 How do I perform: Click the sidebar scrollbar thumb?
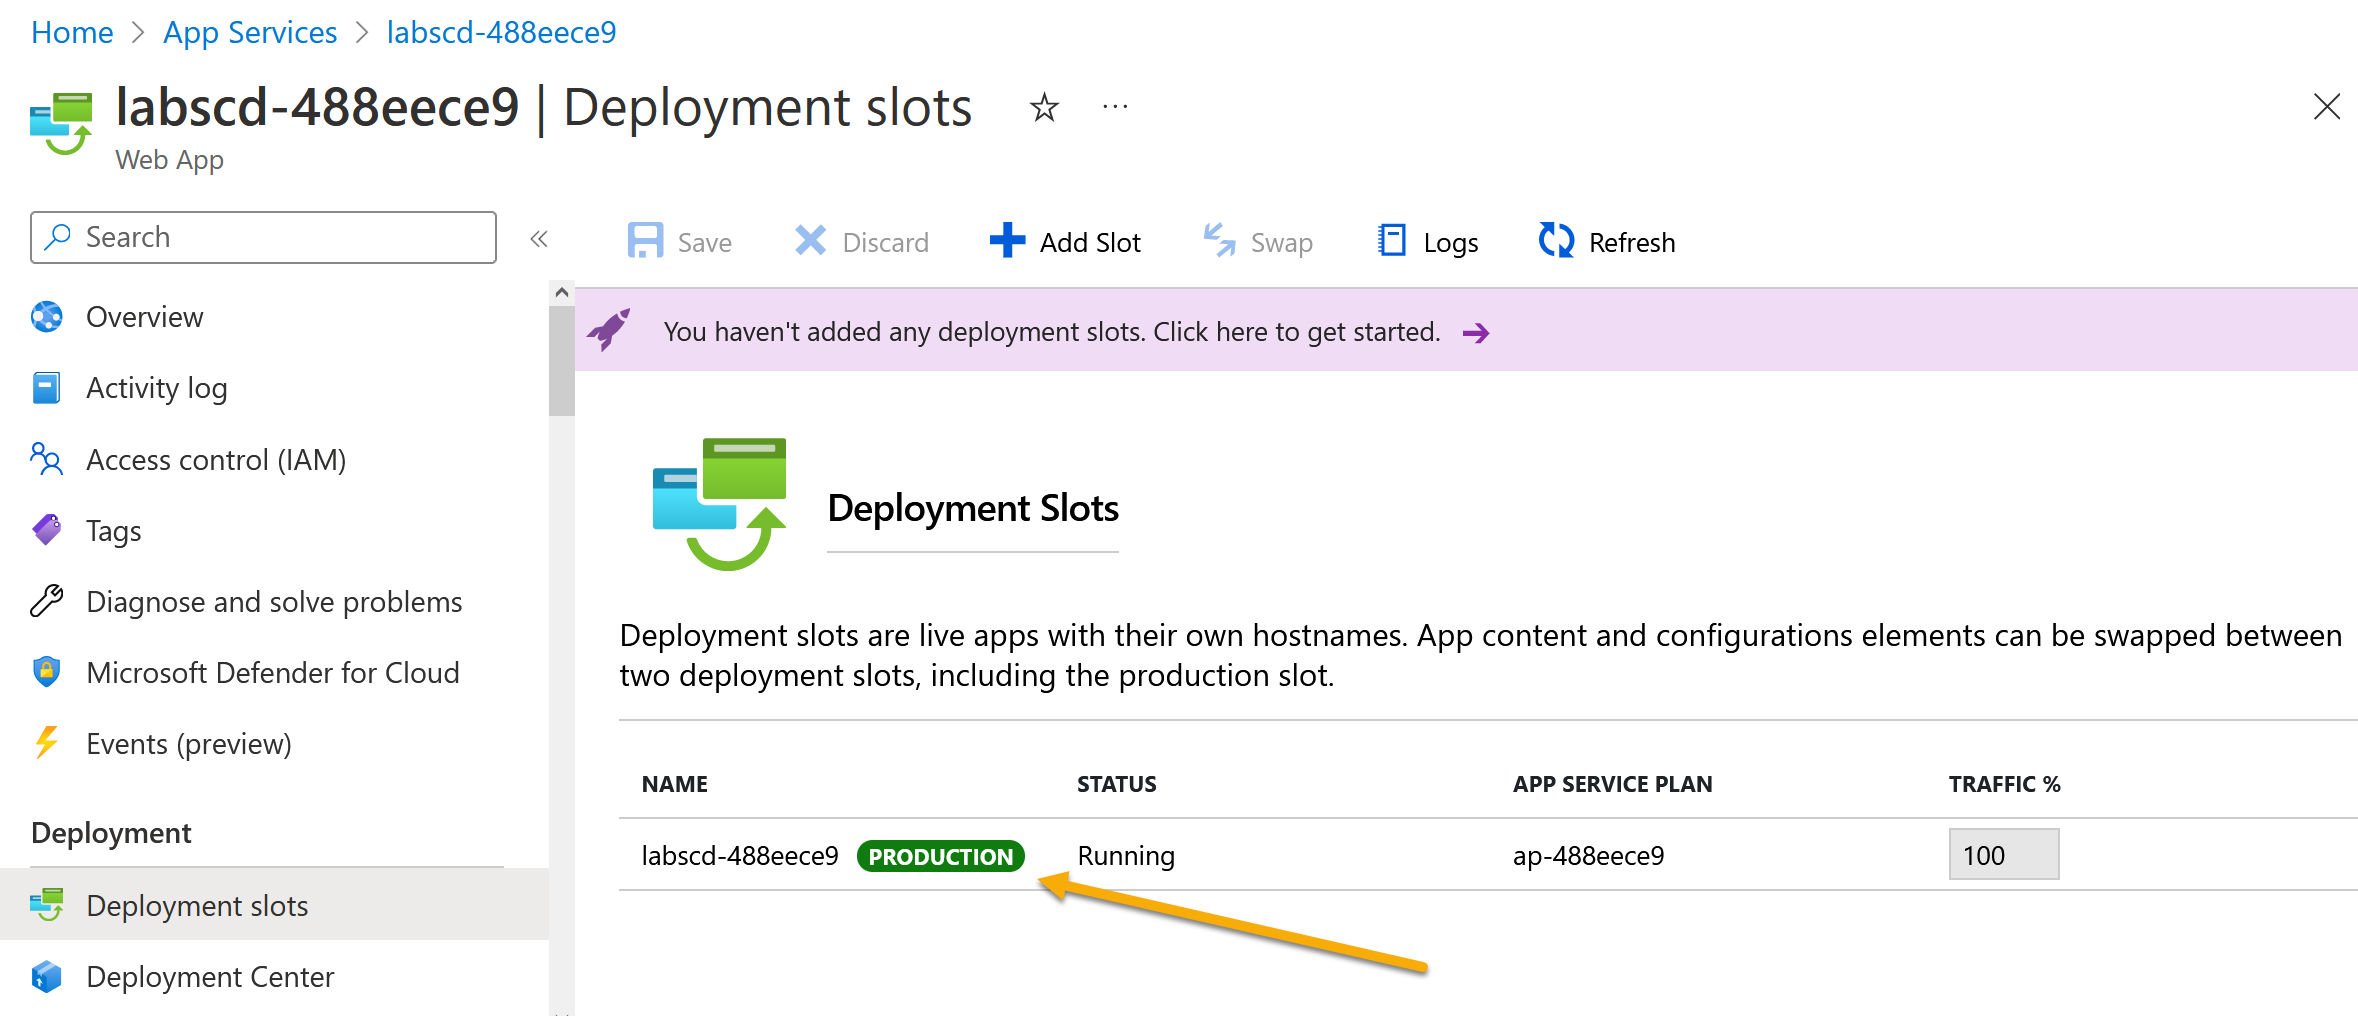pos(562,361)
